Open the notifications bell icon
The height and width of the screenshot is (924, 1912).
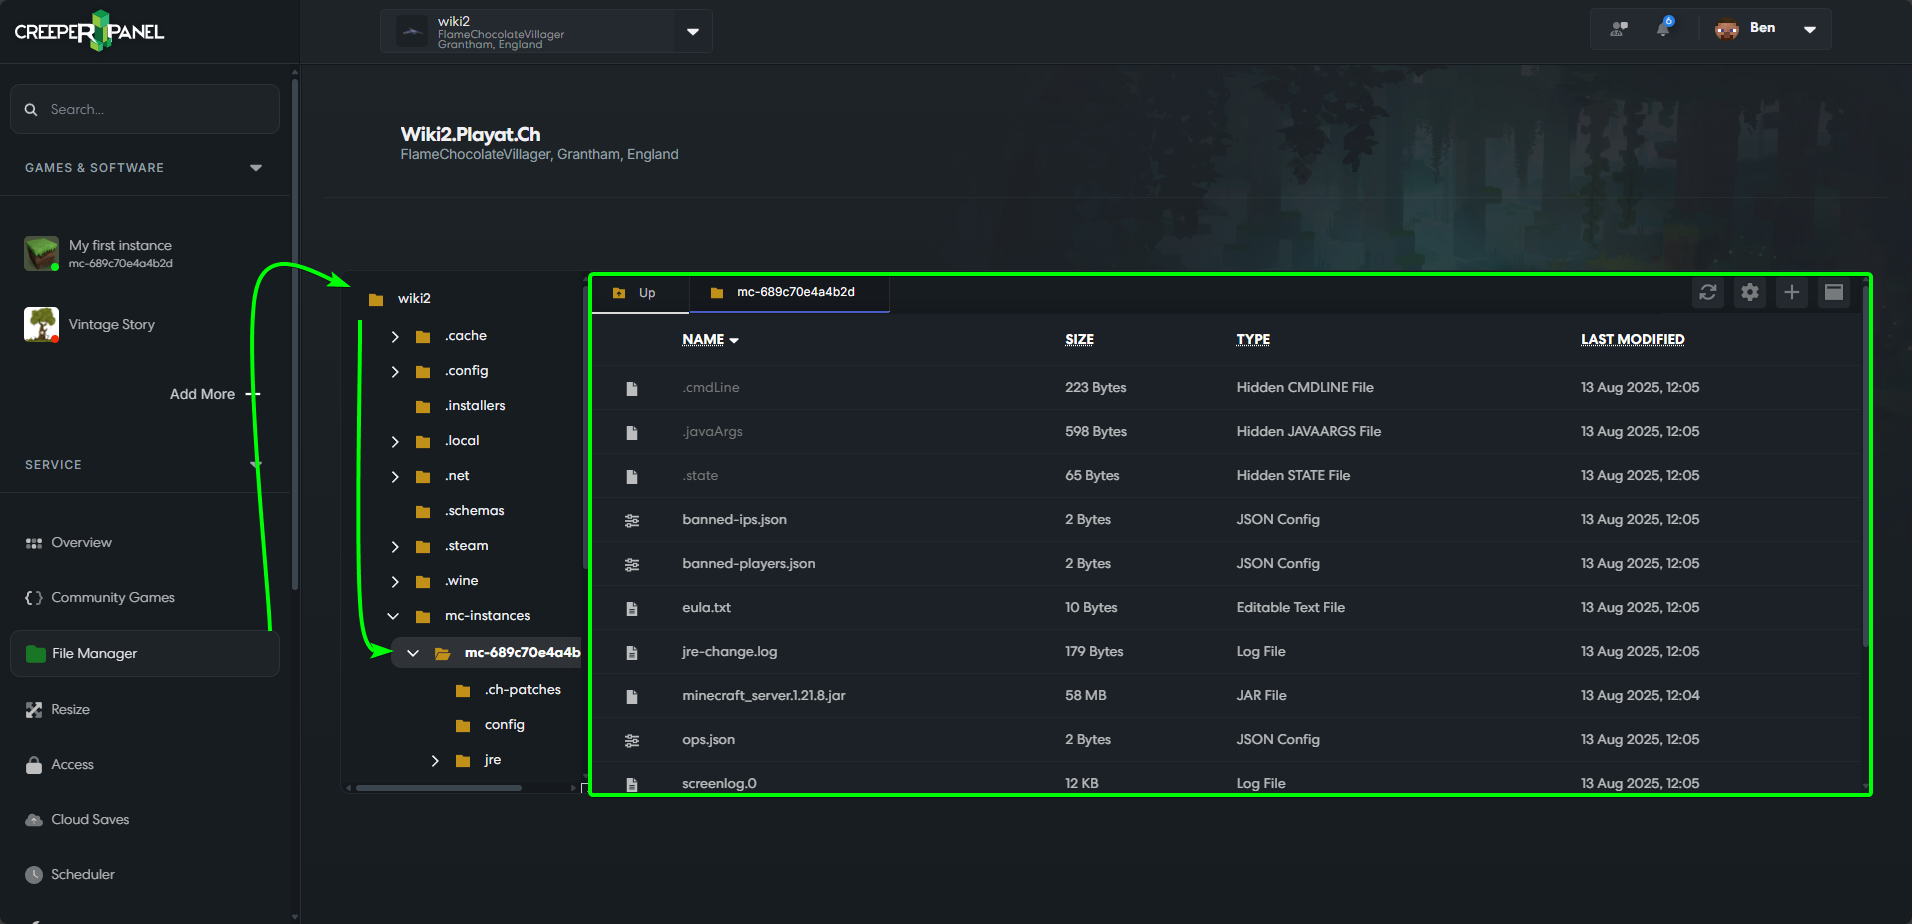(x=1663, y=28)
